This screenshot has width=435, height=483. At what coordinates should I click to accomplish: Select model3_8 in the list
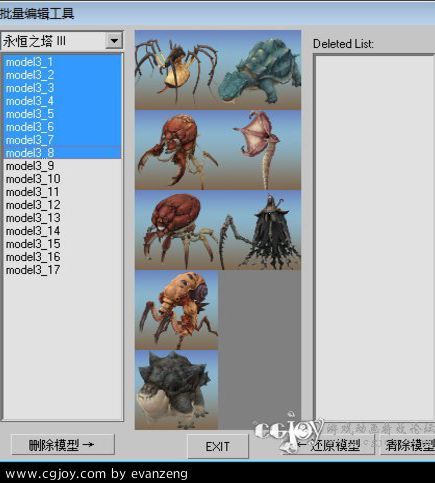tap(62, 153)
